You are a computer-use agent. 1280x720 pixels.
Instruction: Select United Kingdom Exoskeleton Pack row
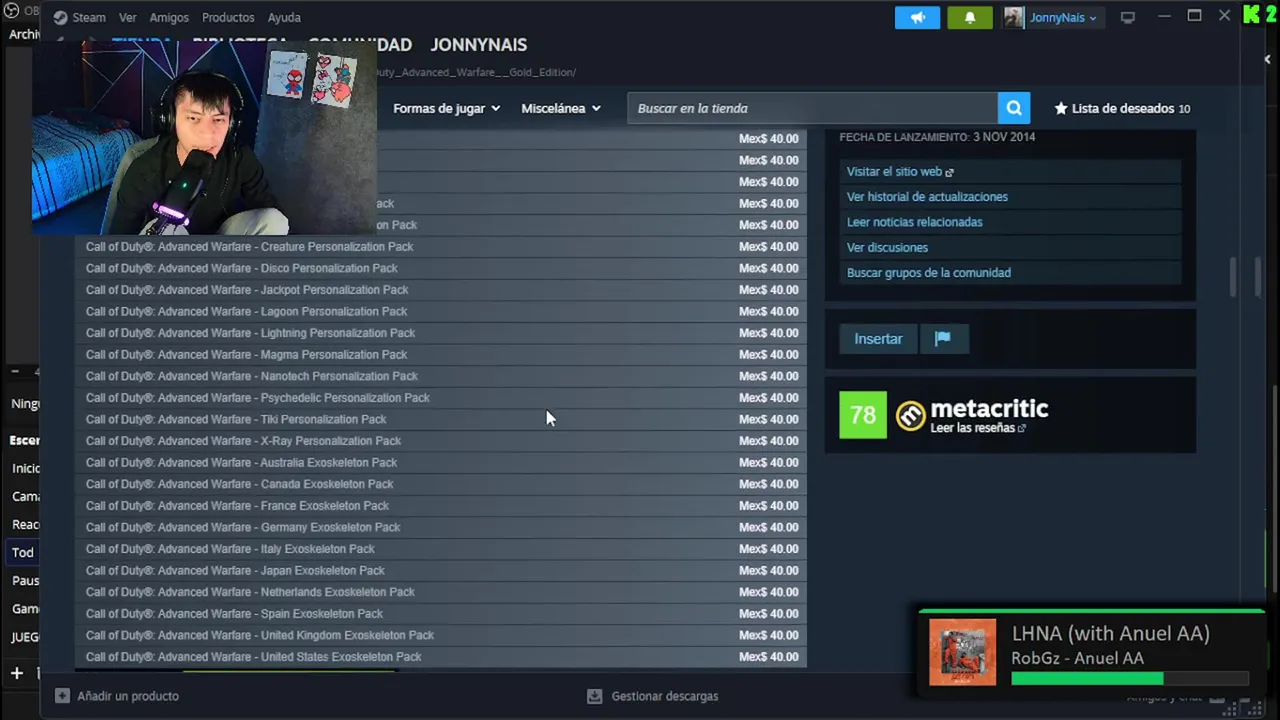(x=440, y=635)
